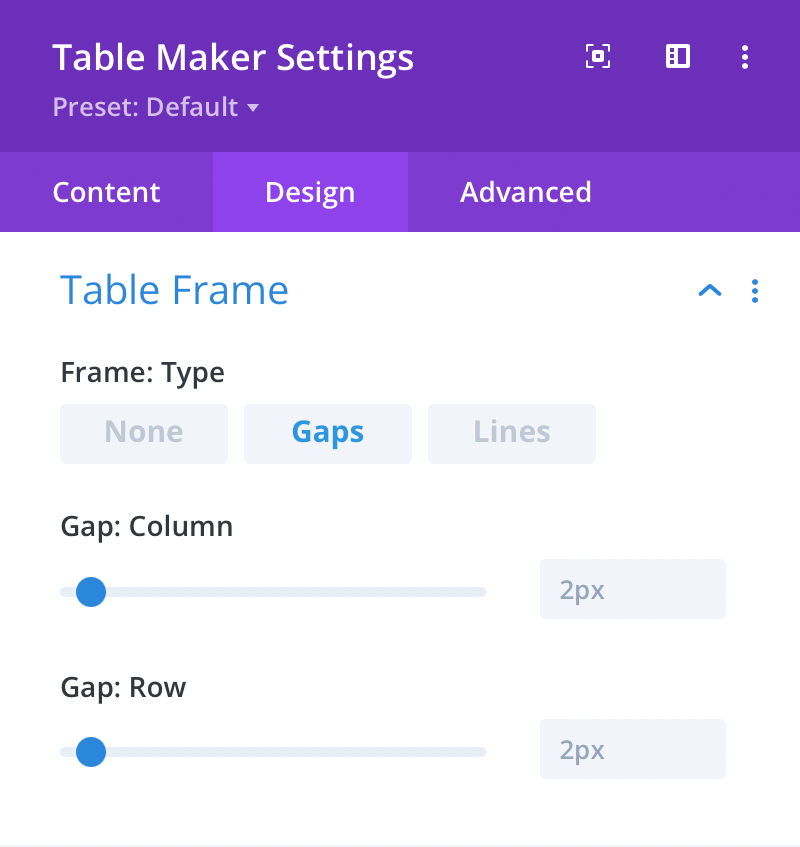Focus the Gap: Column value field

[x=632, y=589]
